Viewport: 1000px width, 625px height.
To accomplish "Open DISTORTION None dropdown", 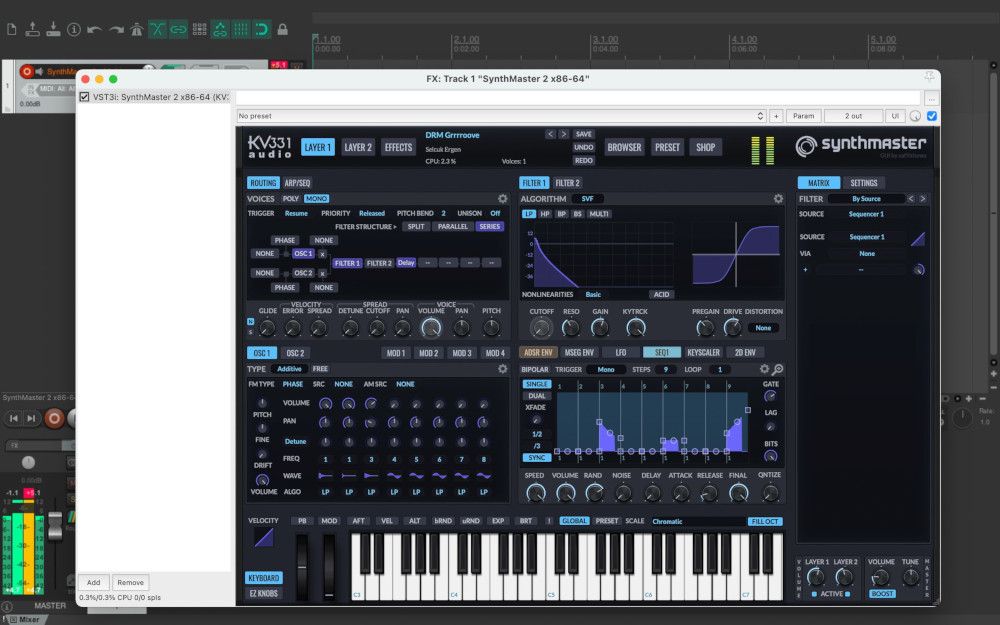I will (763, 328).
